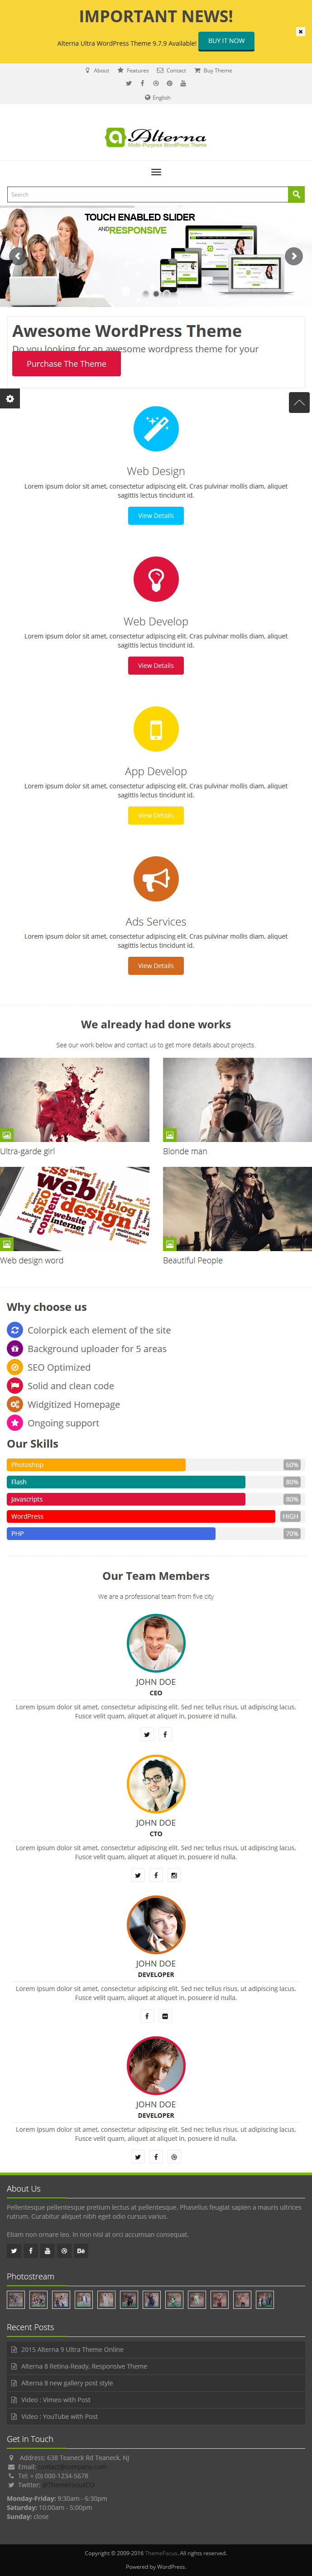Click the green search magnifier icon
The width and height of the screenshot is (312, 2576).
(296, 194)
